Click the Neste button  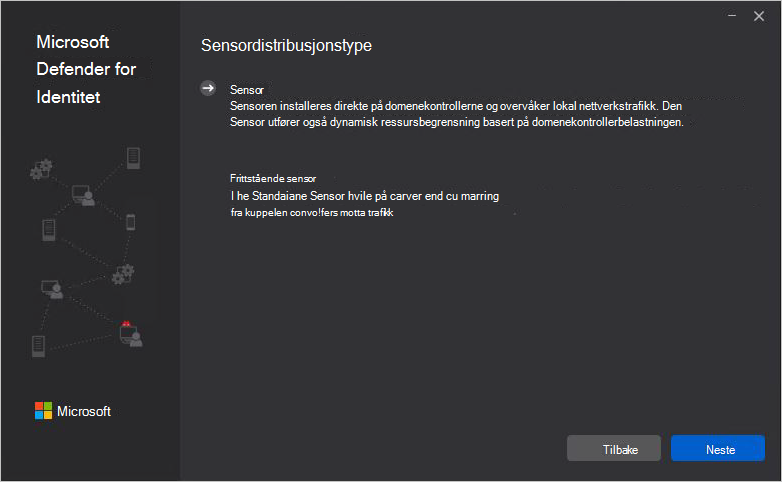[x=718, y=449]
